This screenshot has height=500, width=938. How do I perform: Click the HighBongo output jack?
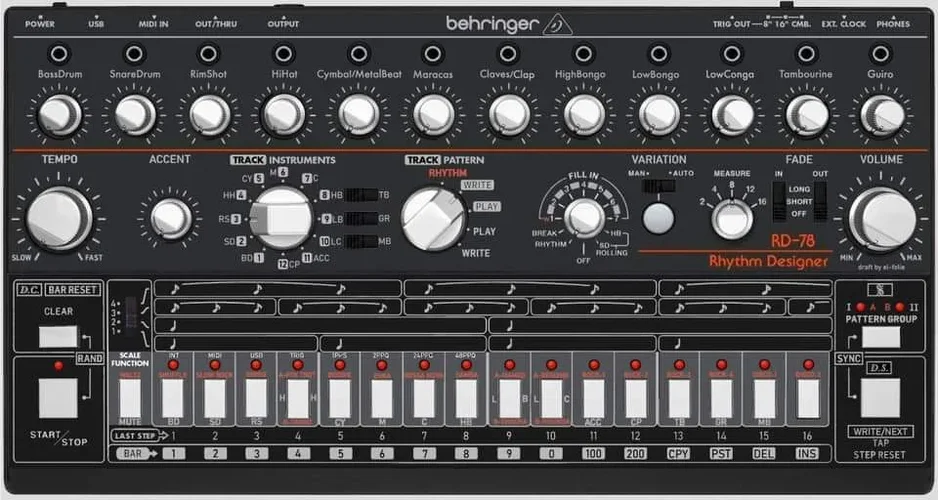(583, 54)
